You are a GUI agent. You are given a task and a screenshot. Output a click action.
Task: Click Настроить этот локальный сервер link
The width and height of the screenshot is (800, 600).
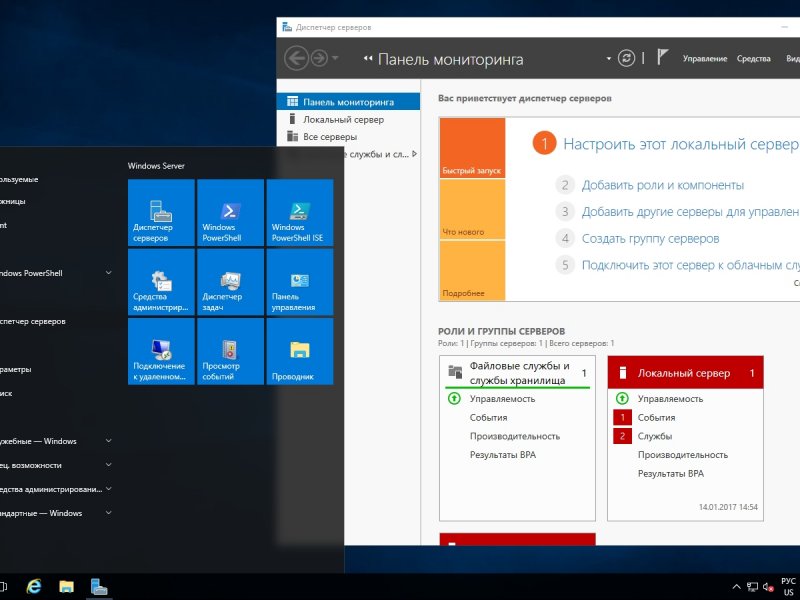pos(681,144)
